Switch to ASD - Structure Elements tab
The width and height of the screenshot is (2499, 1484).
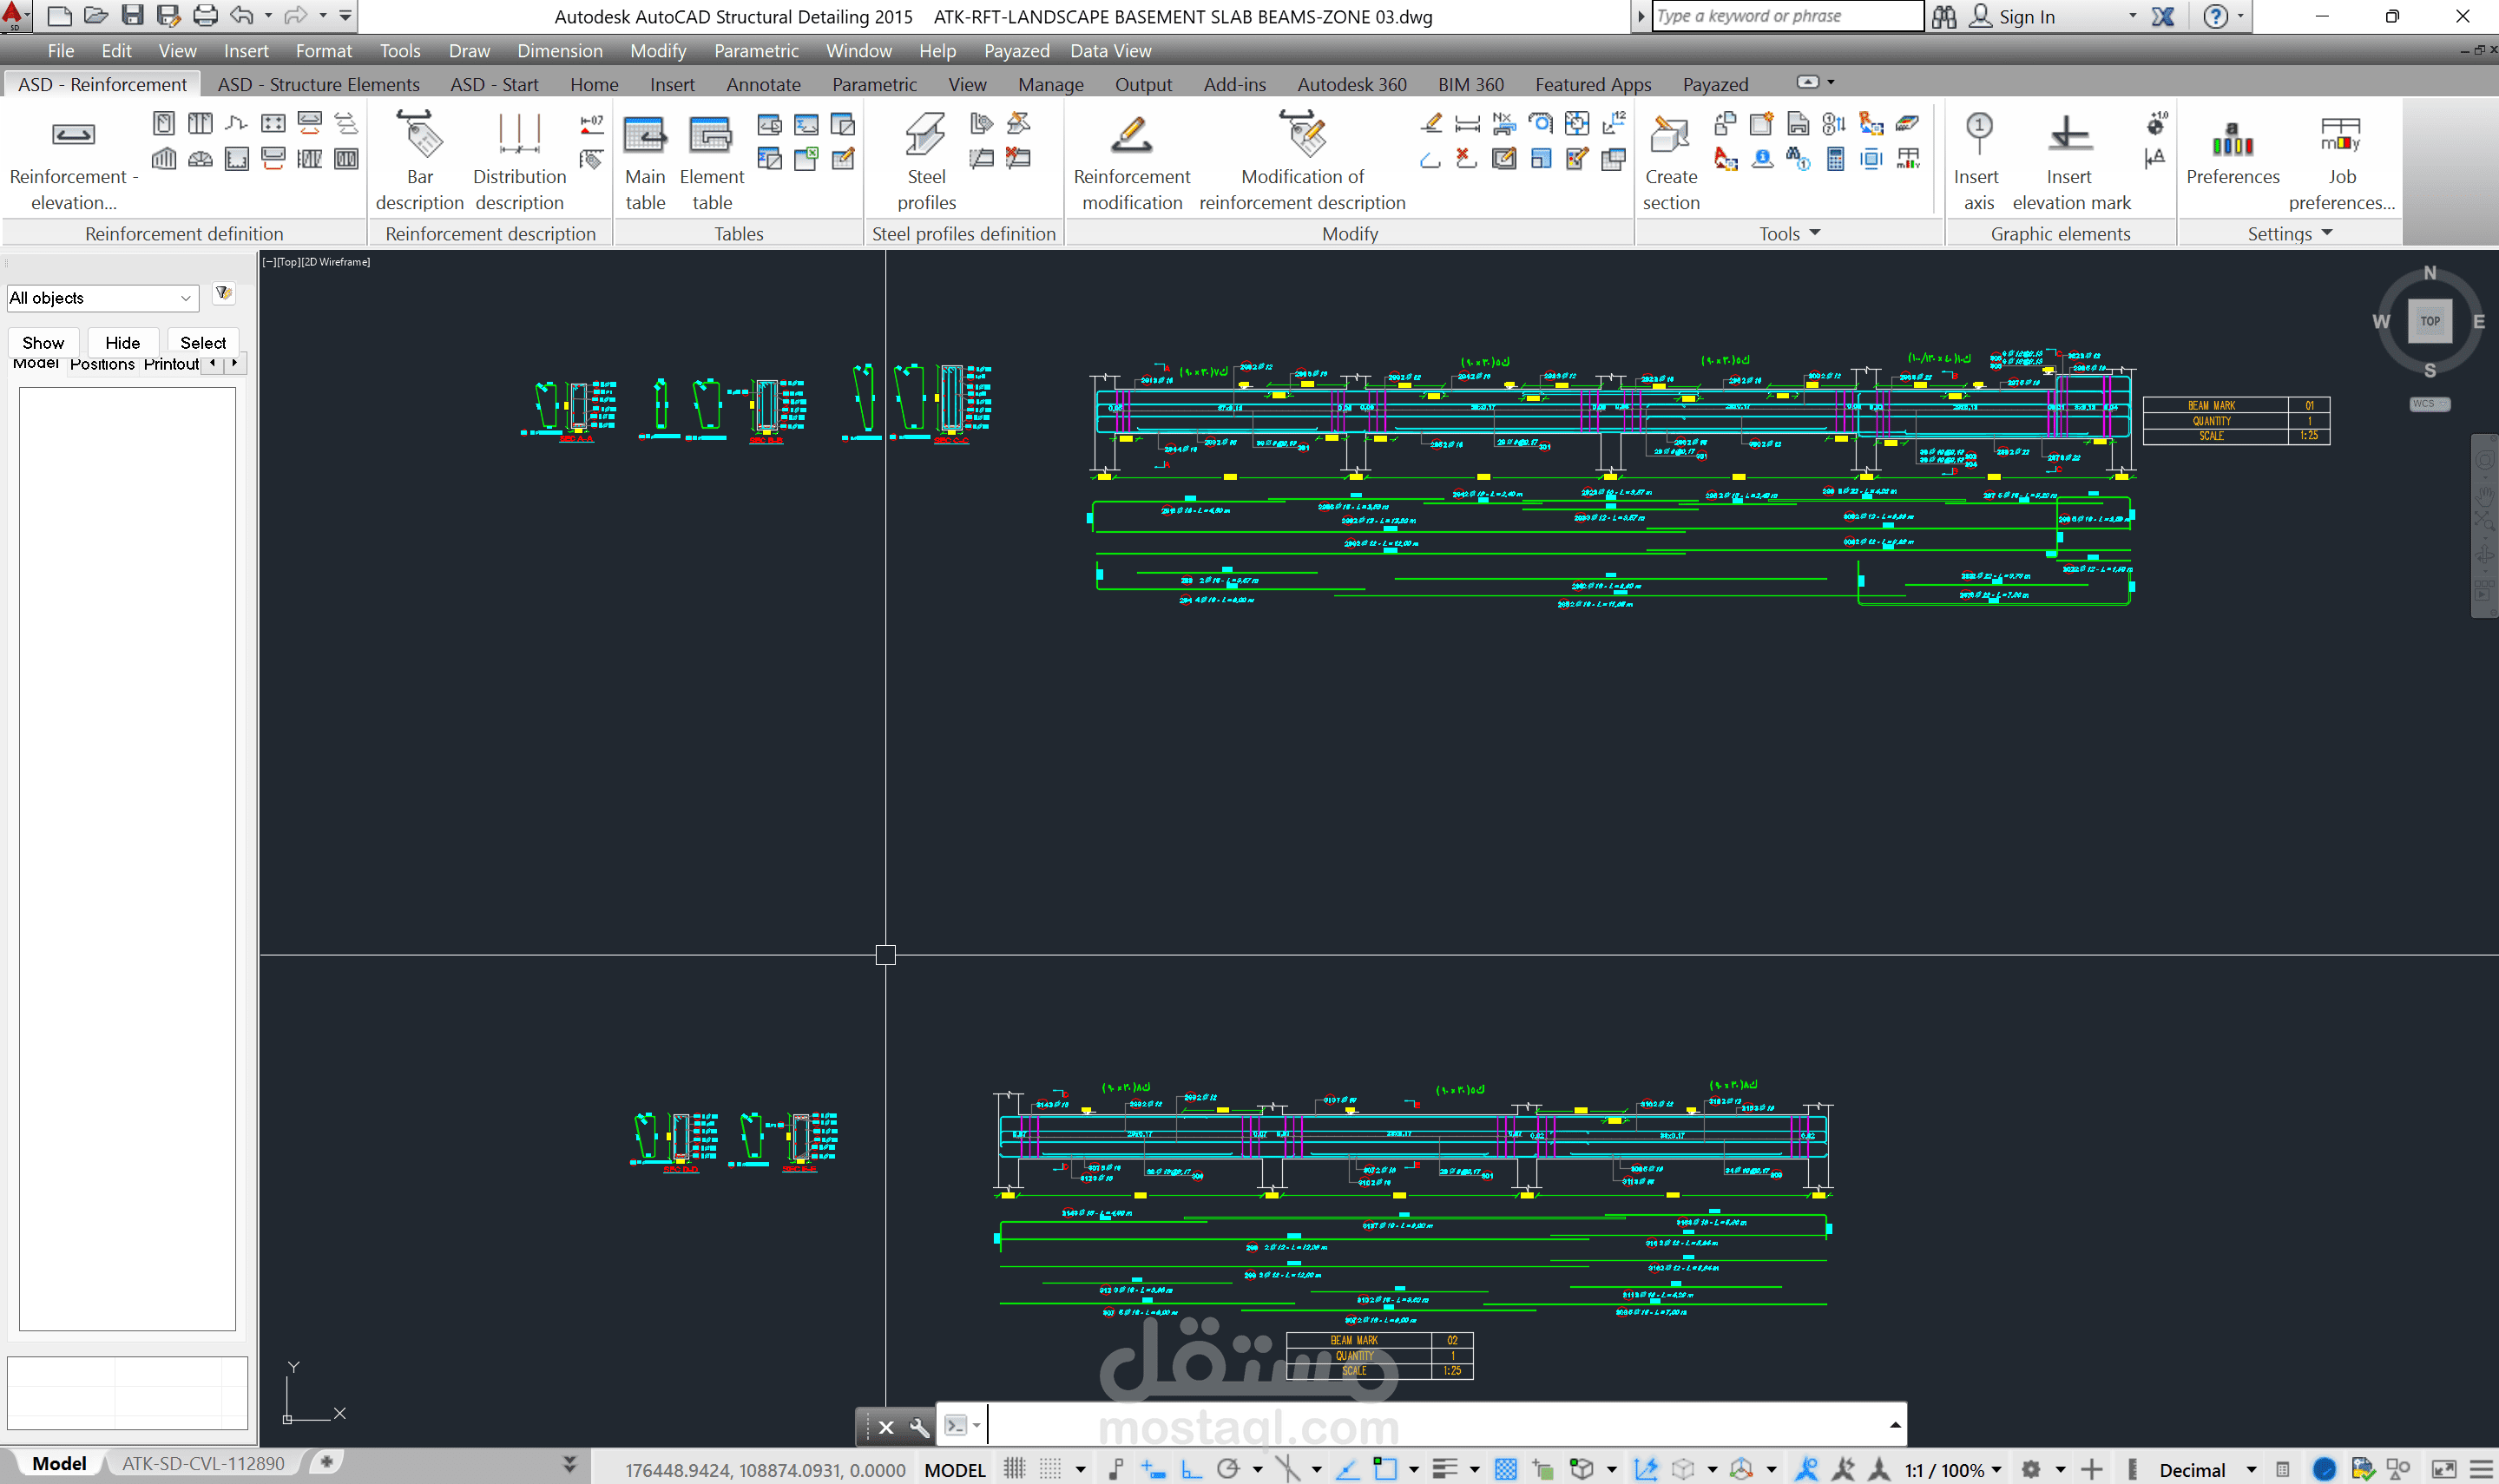(x=318, y=85)
